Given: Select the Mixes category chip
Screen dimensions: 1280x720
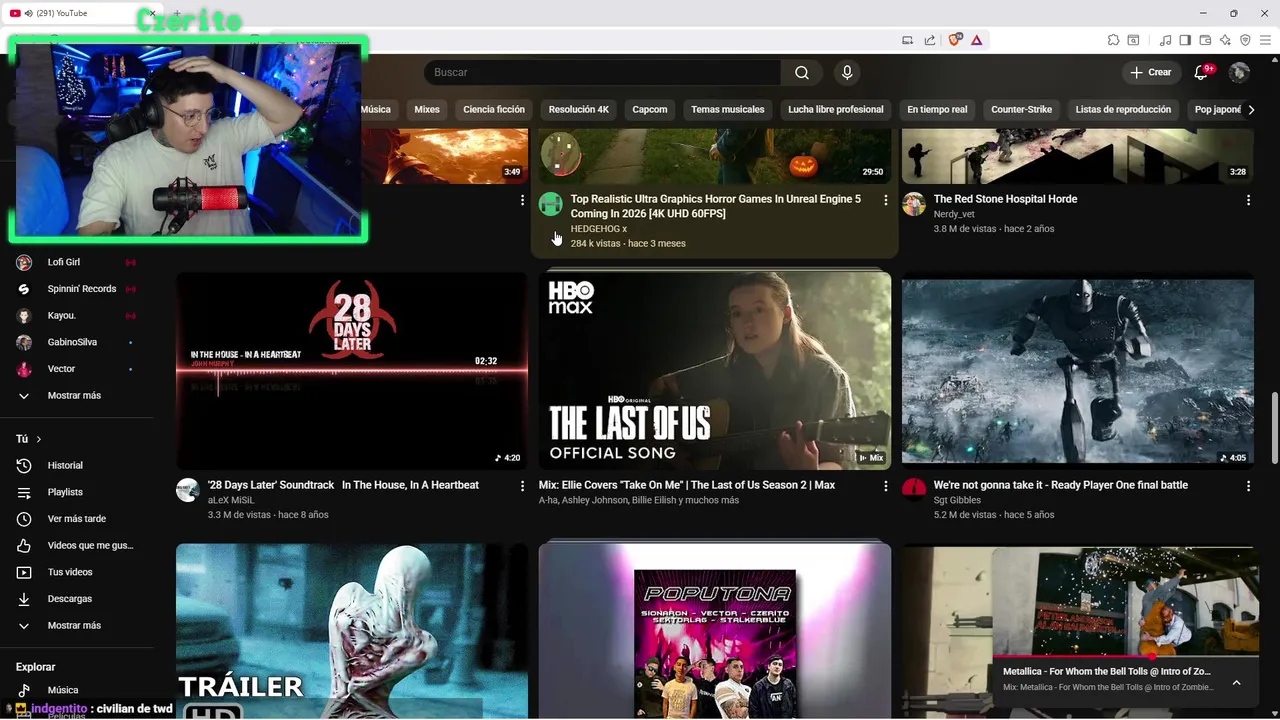Looking at the screenshot, I should pos(427,109).
